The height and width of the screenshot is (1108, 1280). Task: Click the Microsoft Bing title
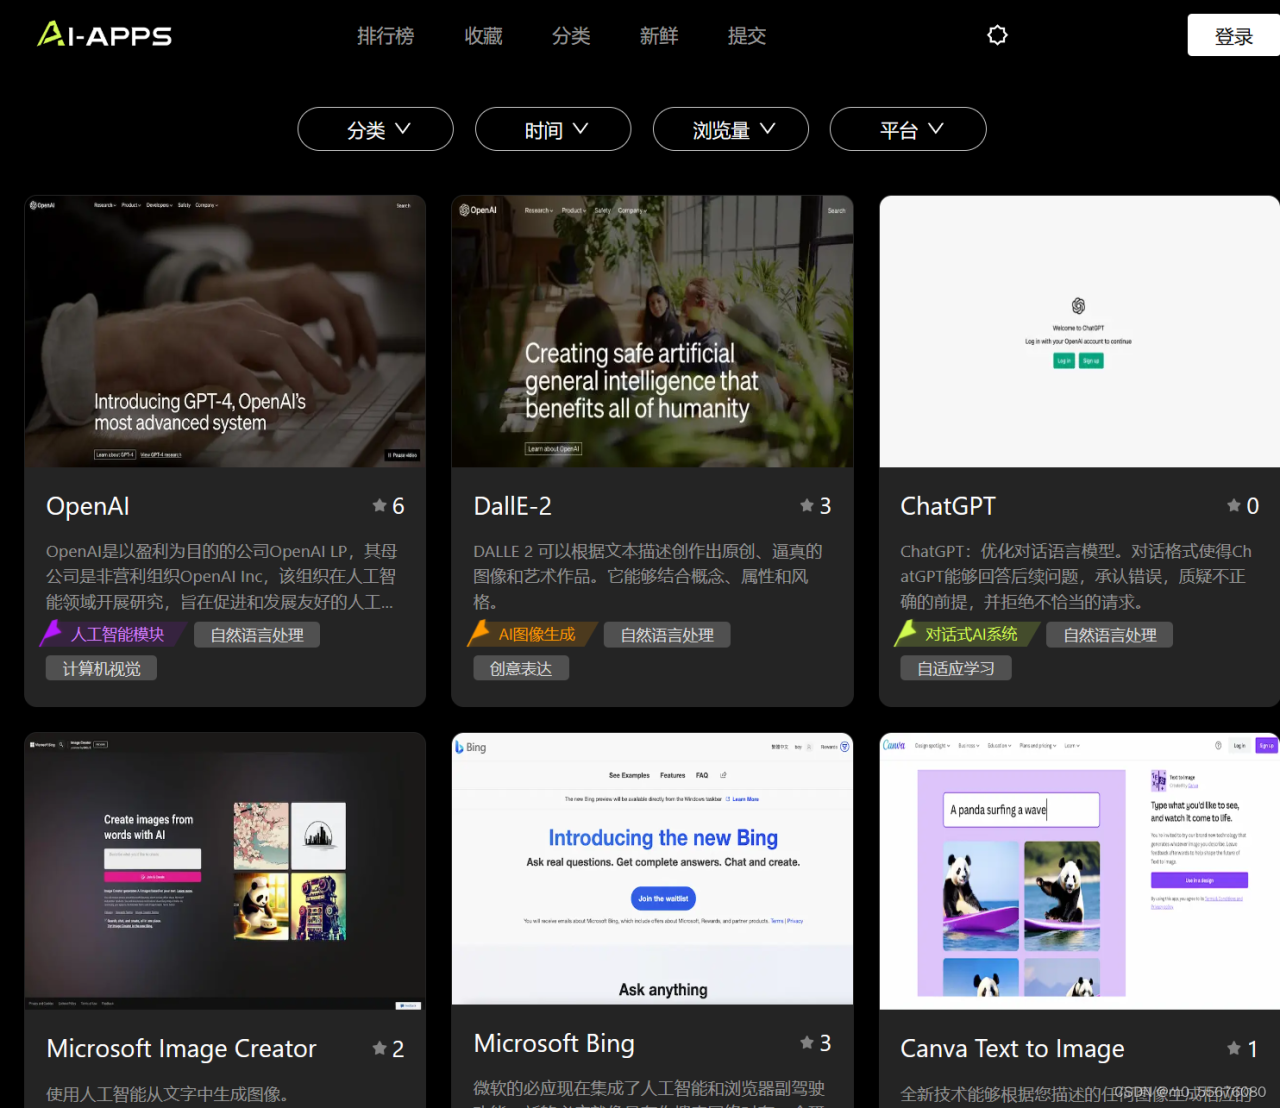click(554, 1043)
